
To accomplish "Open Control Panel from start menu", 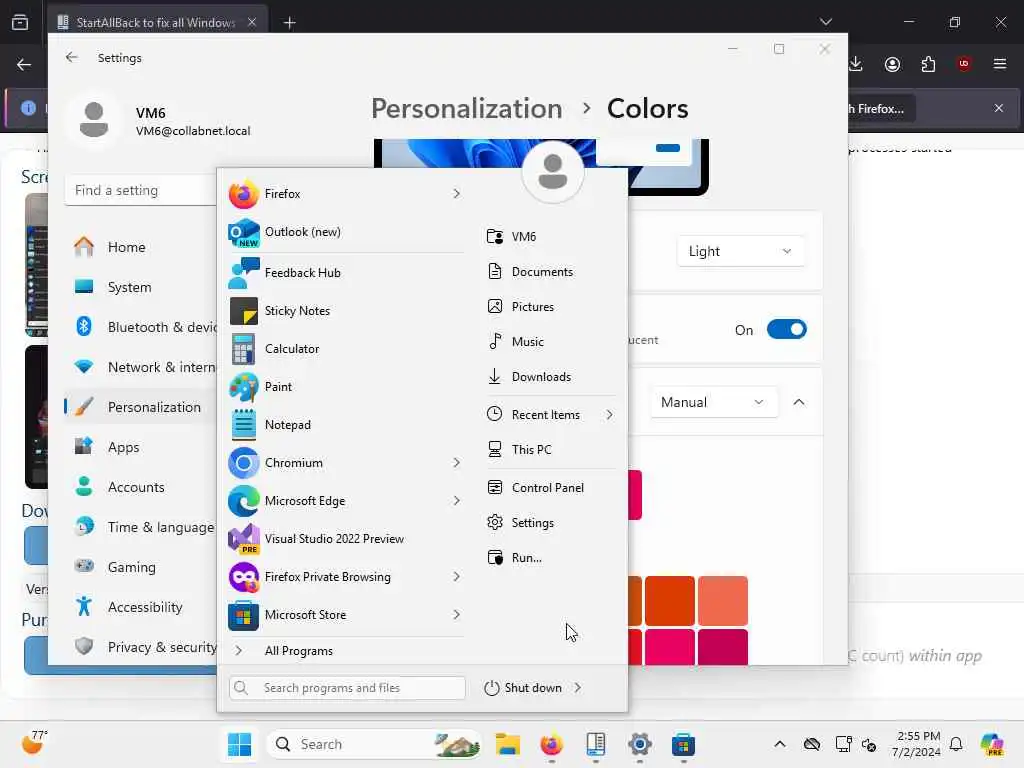I will [551, 488].
